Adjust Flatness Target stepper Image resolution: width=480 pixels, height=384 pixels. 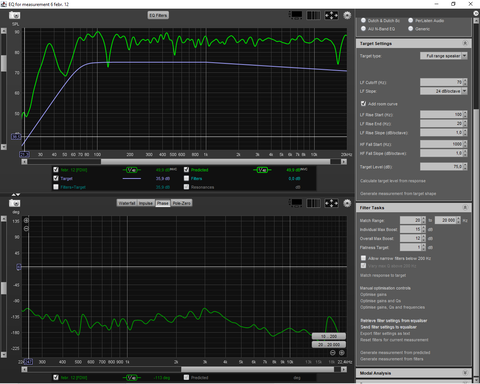pos(424,247)
